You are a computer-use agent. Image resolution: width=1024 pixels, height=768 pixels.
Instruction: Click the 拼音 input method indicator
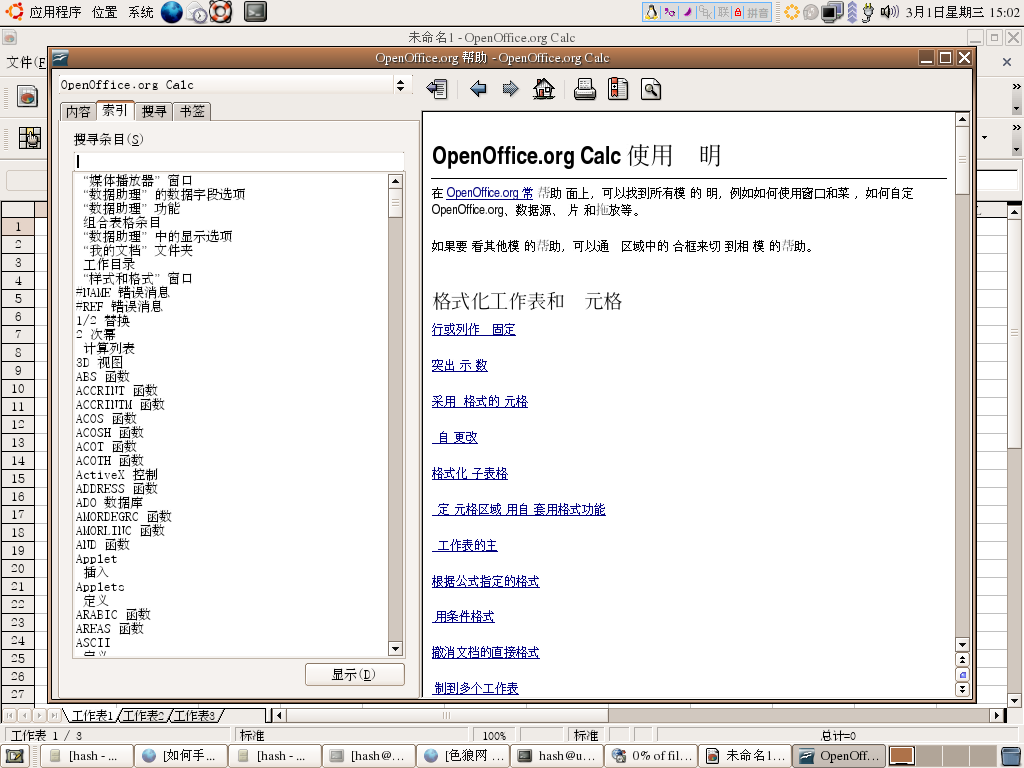pyautogui.click(x=758, y=12)
